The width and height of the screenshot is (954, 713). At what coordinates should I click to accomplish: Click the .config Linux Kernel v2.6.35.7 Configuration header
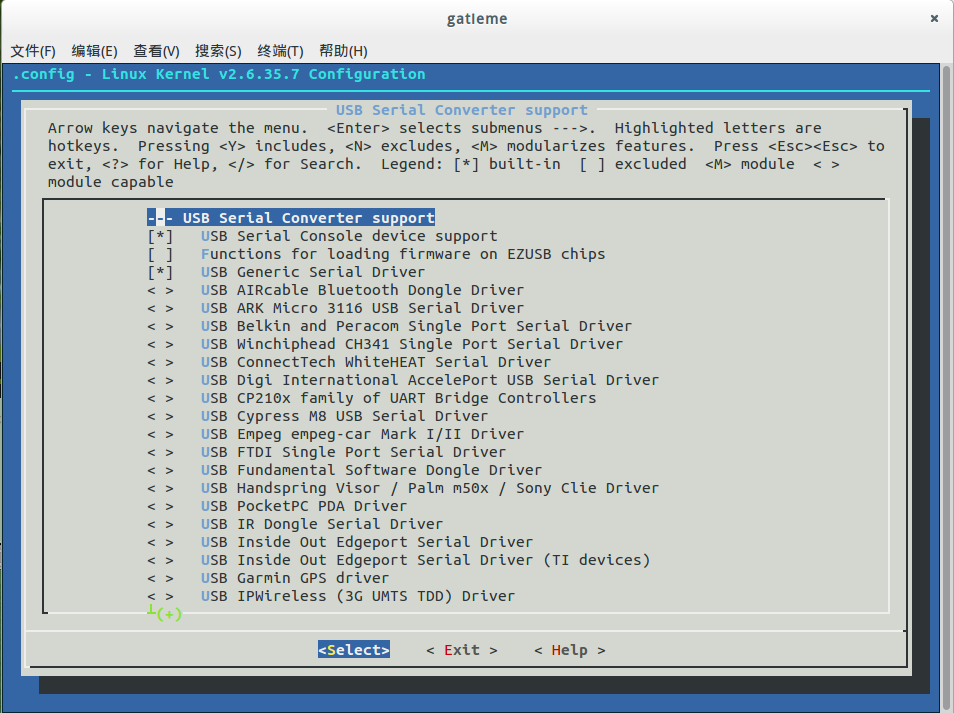[219, 74]
